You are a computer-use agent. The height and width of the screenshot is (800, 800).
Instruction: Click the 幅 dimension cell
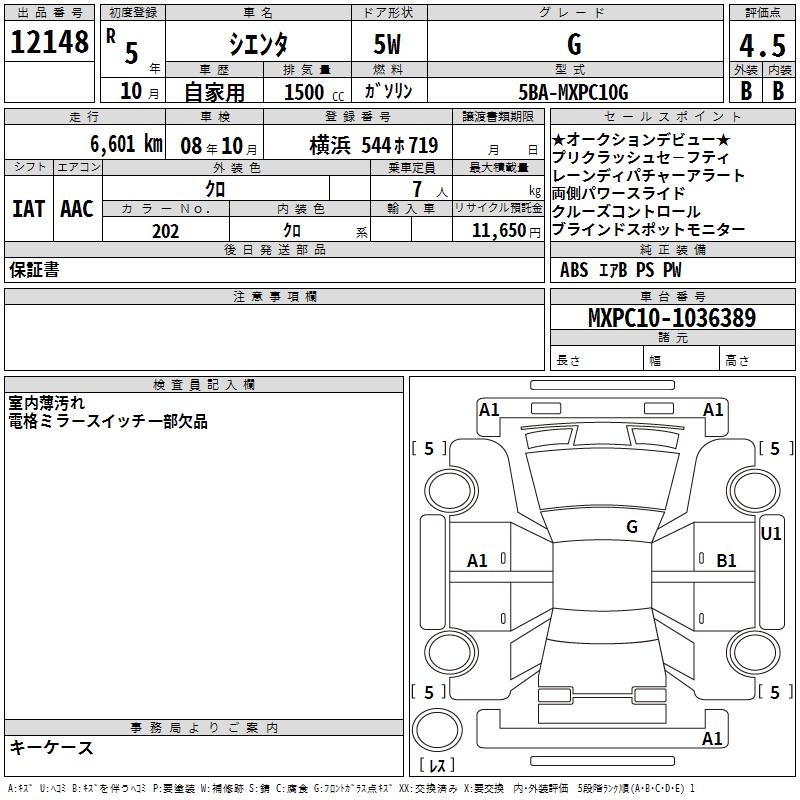tap(681, 360)
